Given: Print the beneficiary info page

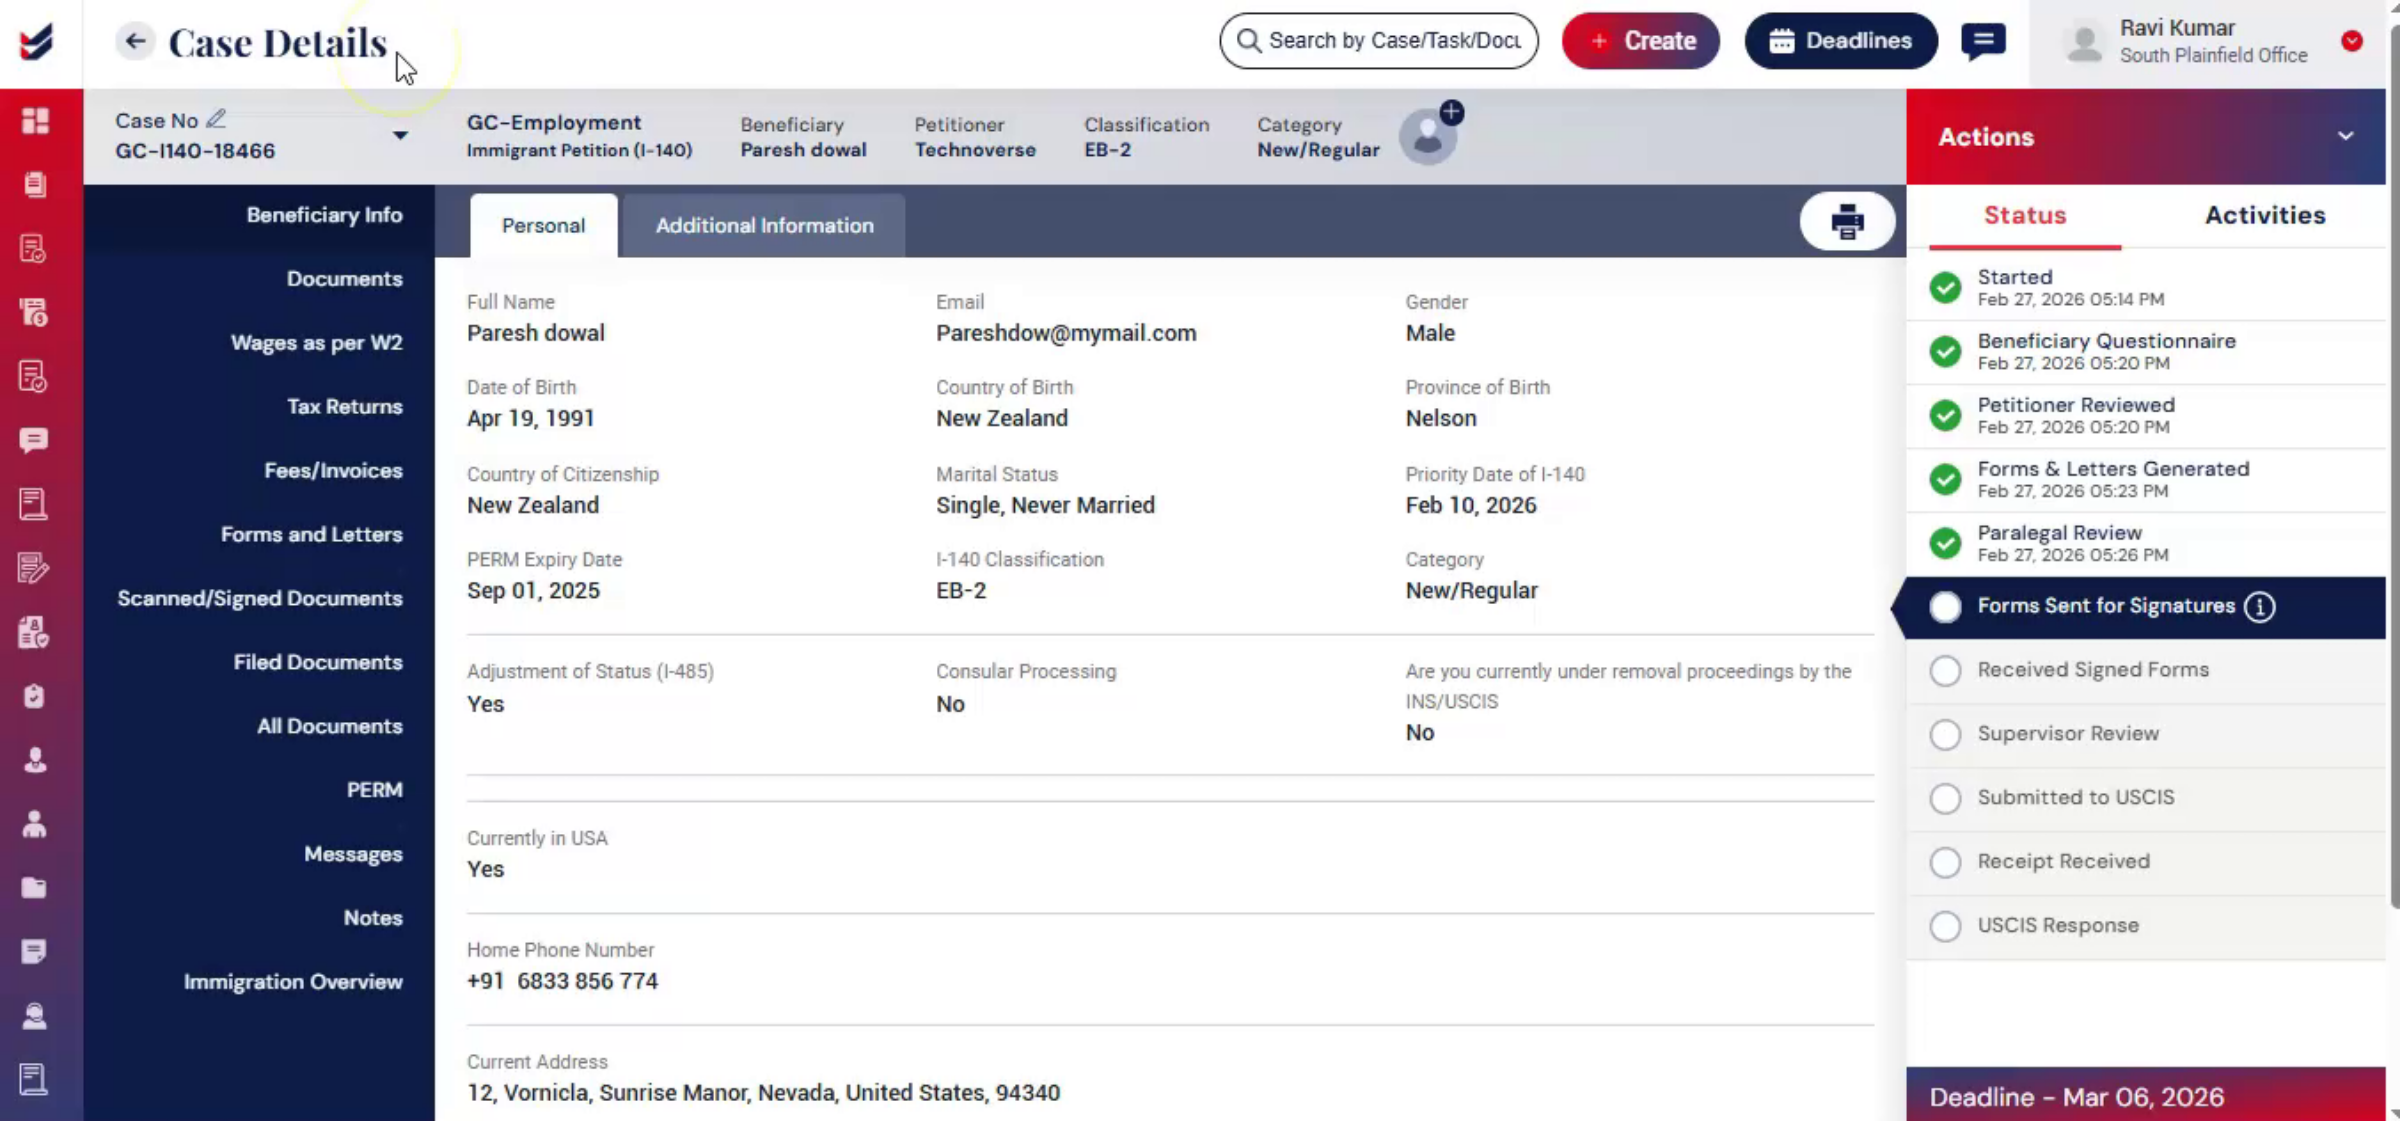Looking at the screenshot, I should pyautogui.click(x=1847, y=221).
